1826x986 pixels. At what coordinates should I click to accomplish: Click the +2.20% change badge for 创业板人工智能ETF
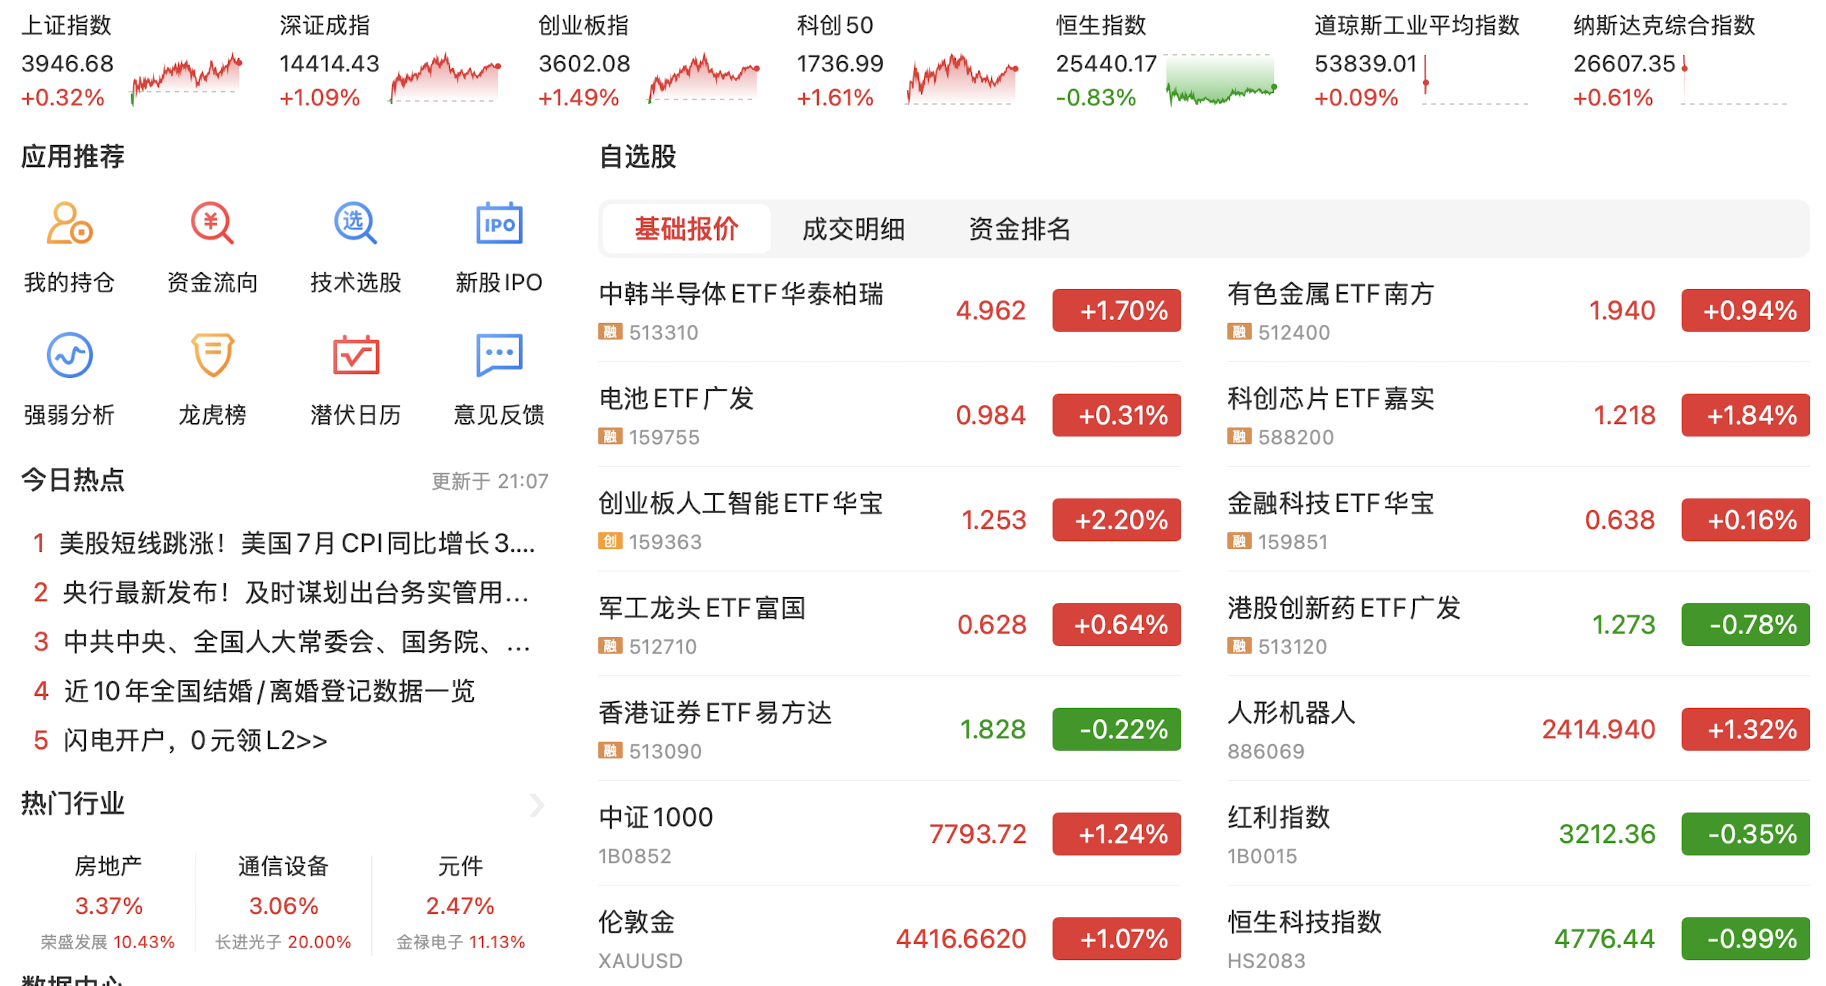1116,520
